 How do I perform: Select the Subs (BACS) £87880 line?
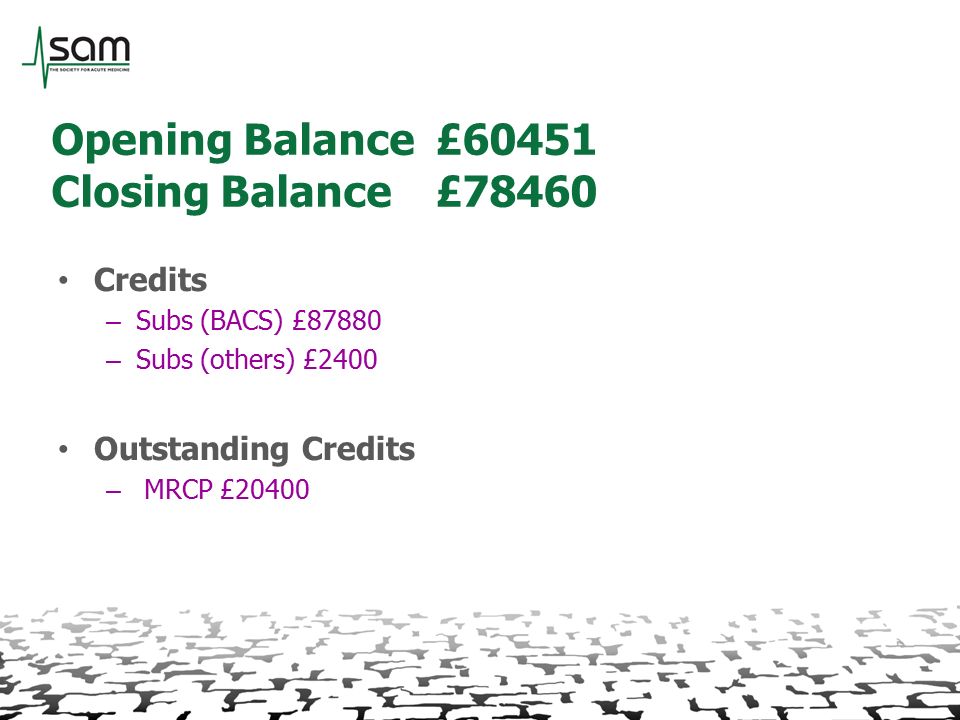point(258,321)
